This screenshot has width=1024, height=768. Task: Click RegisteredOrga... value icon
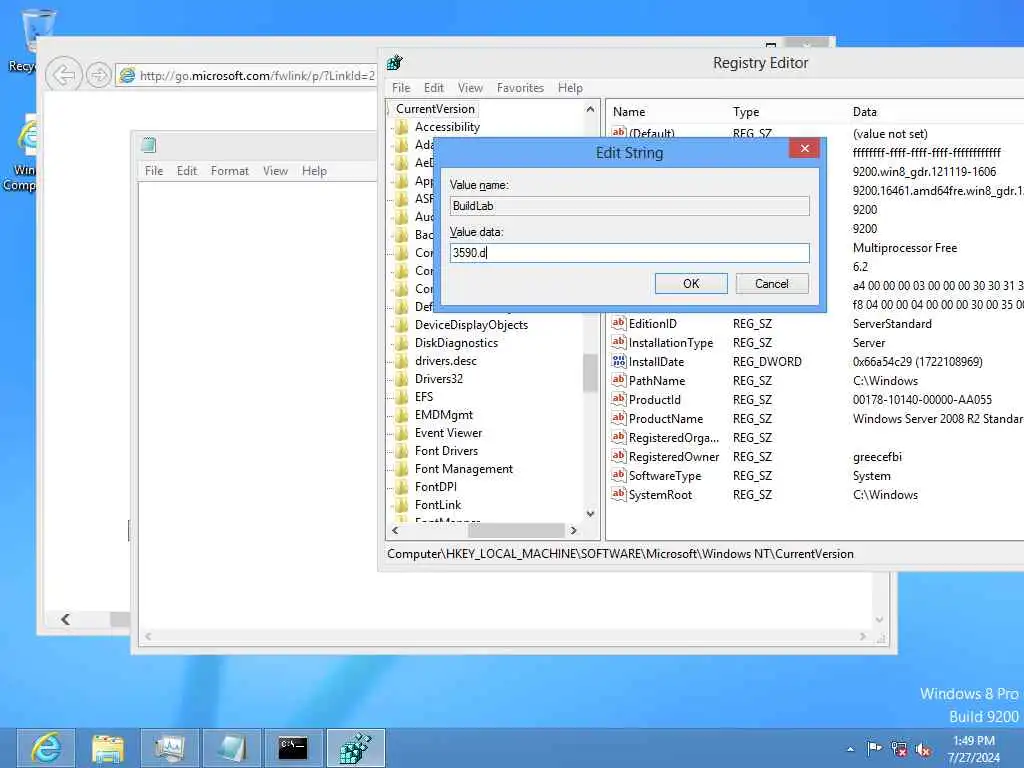coord(618,437)
